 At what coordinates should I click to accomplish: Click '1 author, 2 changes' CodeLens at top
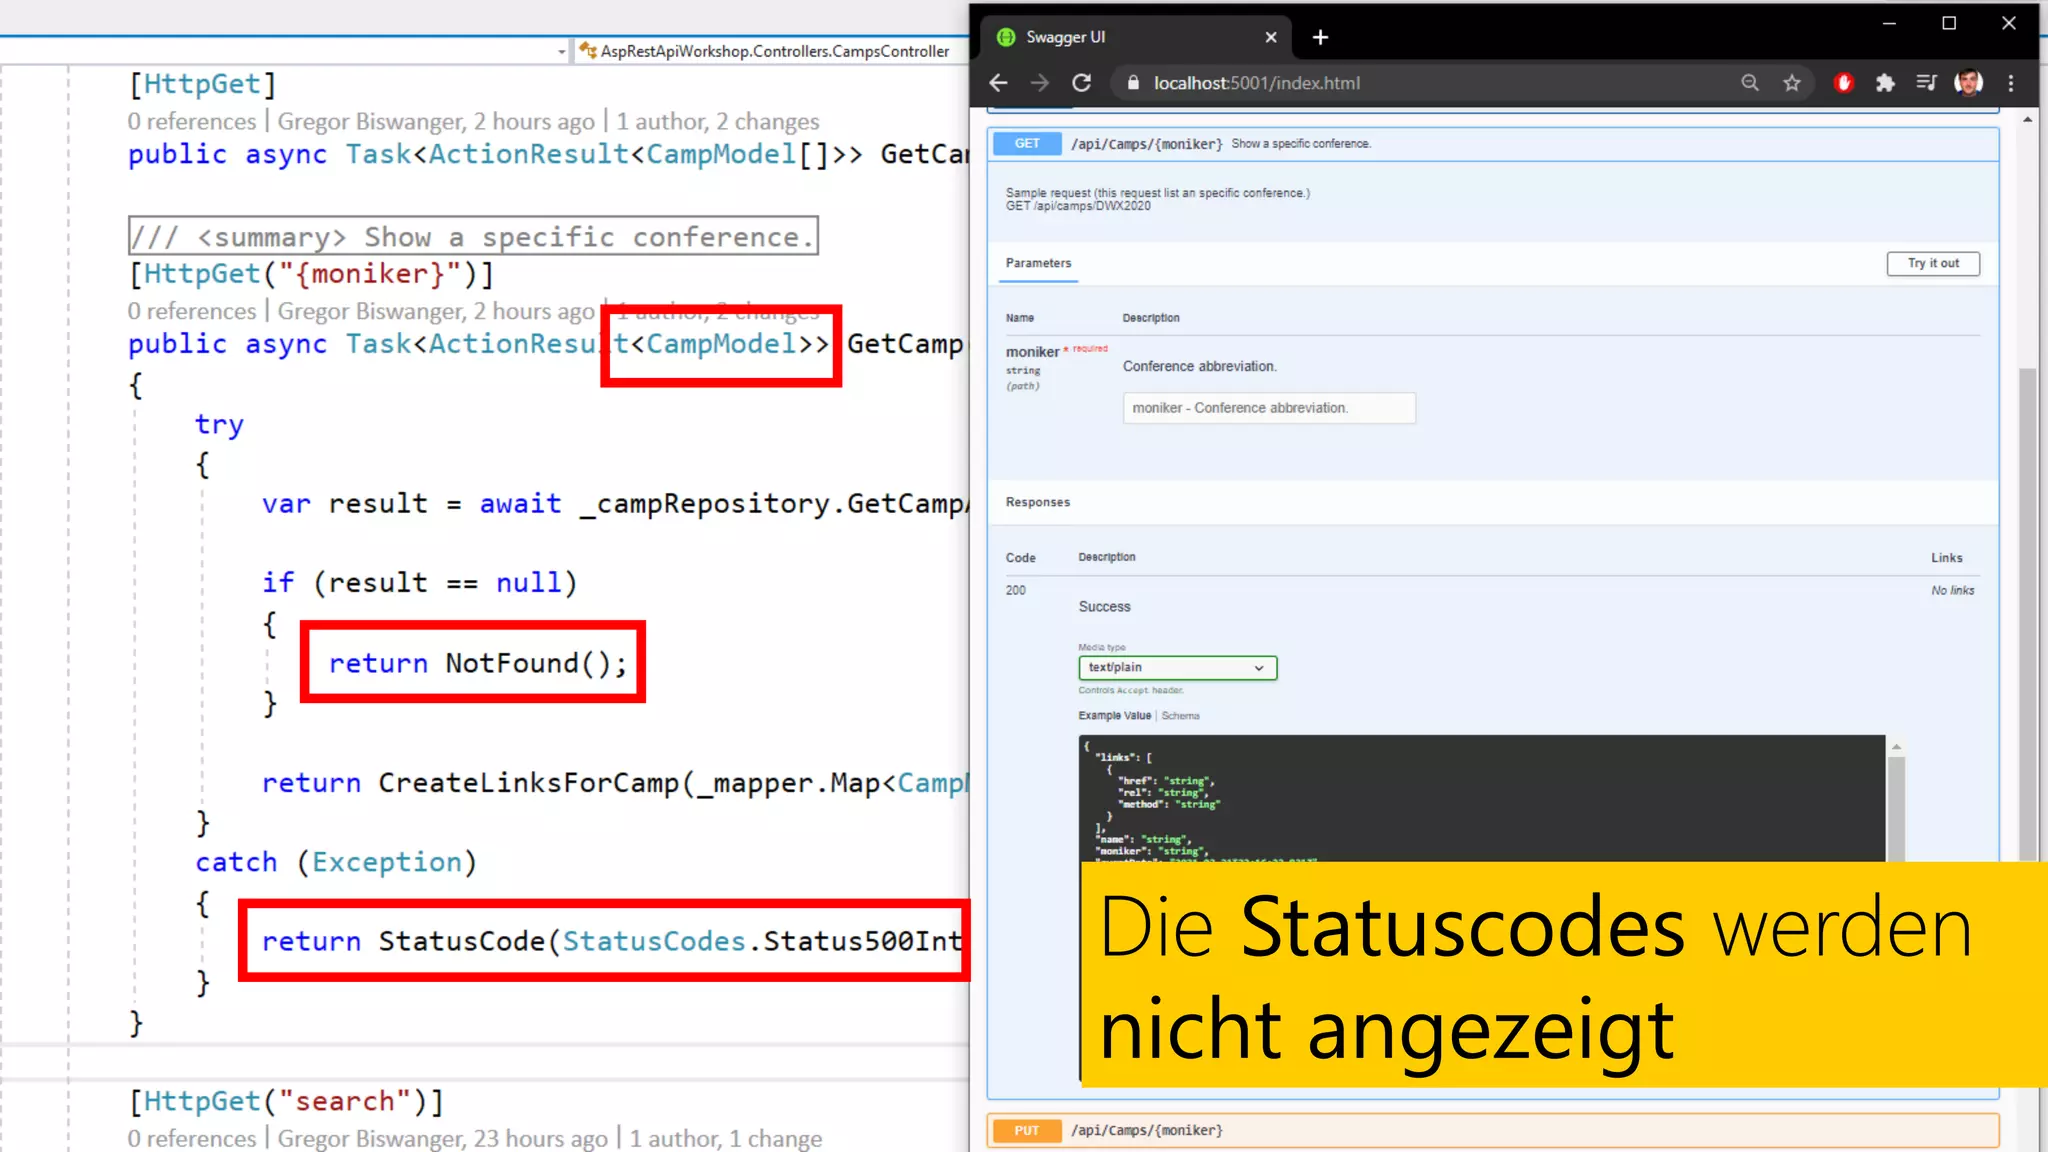pyautogui.click(x=717, y=122)
